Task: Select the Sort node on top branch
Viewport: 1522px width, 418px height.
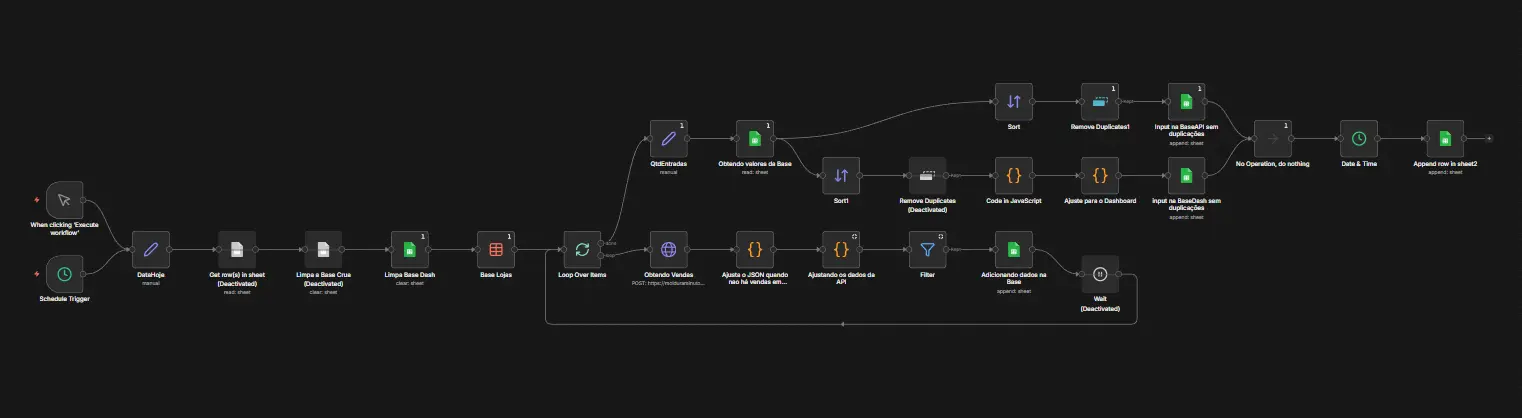Action: tap(1013, 102)
